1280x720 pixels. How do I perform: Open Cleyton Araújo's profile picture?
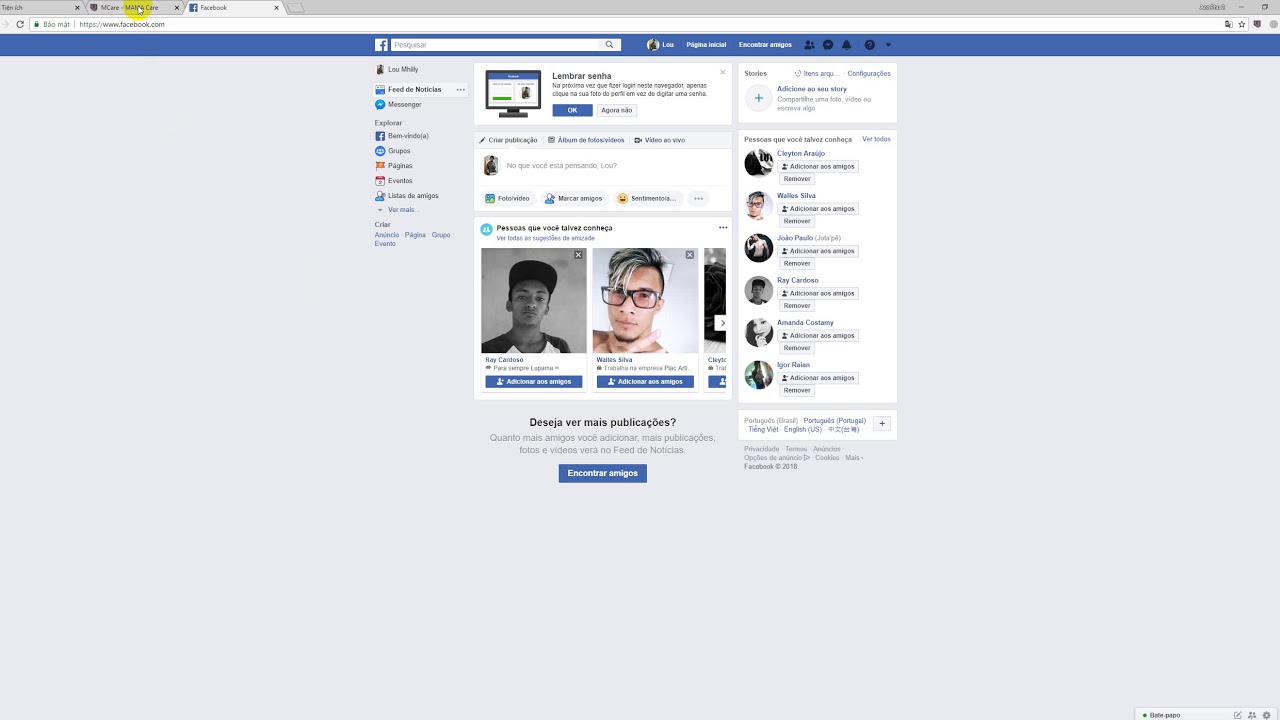[x=759, y=163]
